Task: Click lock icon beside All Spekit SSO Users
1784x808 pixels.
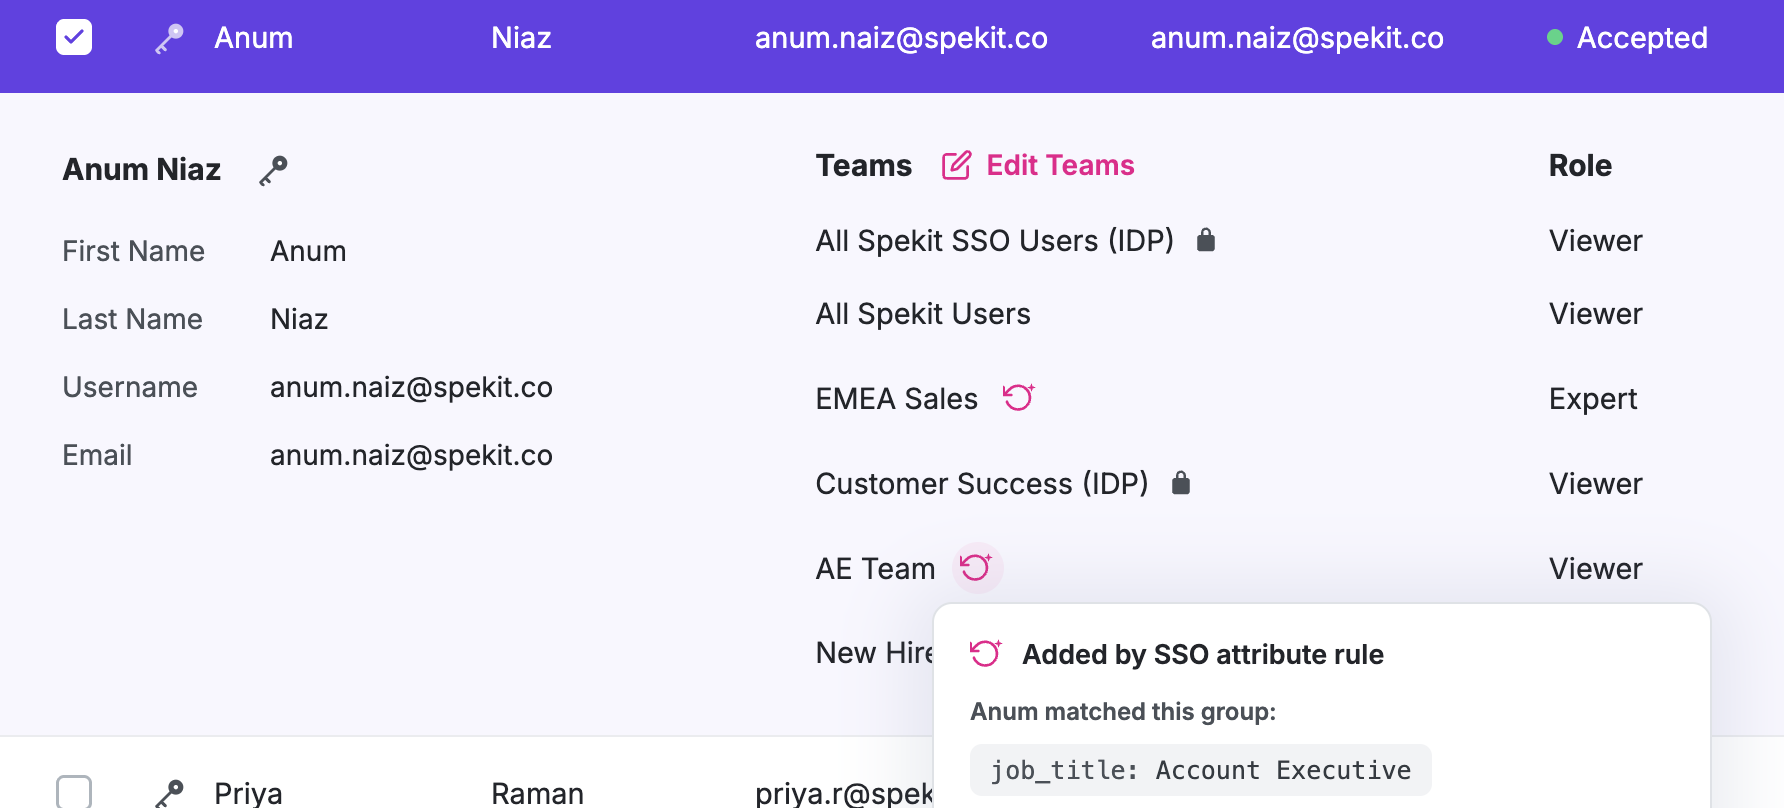Action: [1206, 240]
